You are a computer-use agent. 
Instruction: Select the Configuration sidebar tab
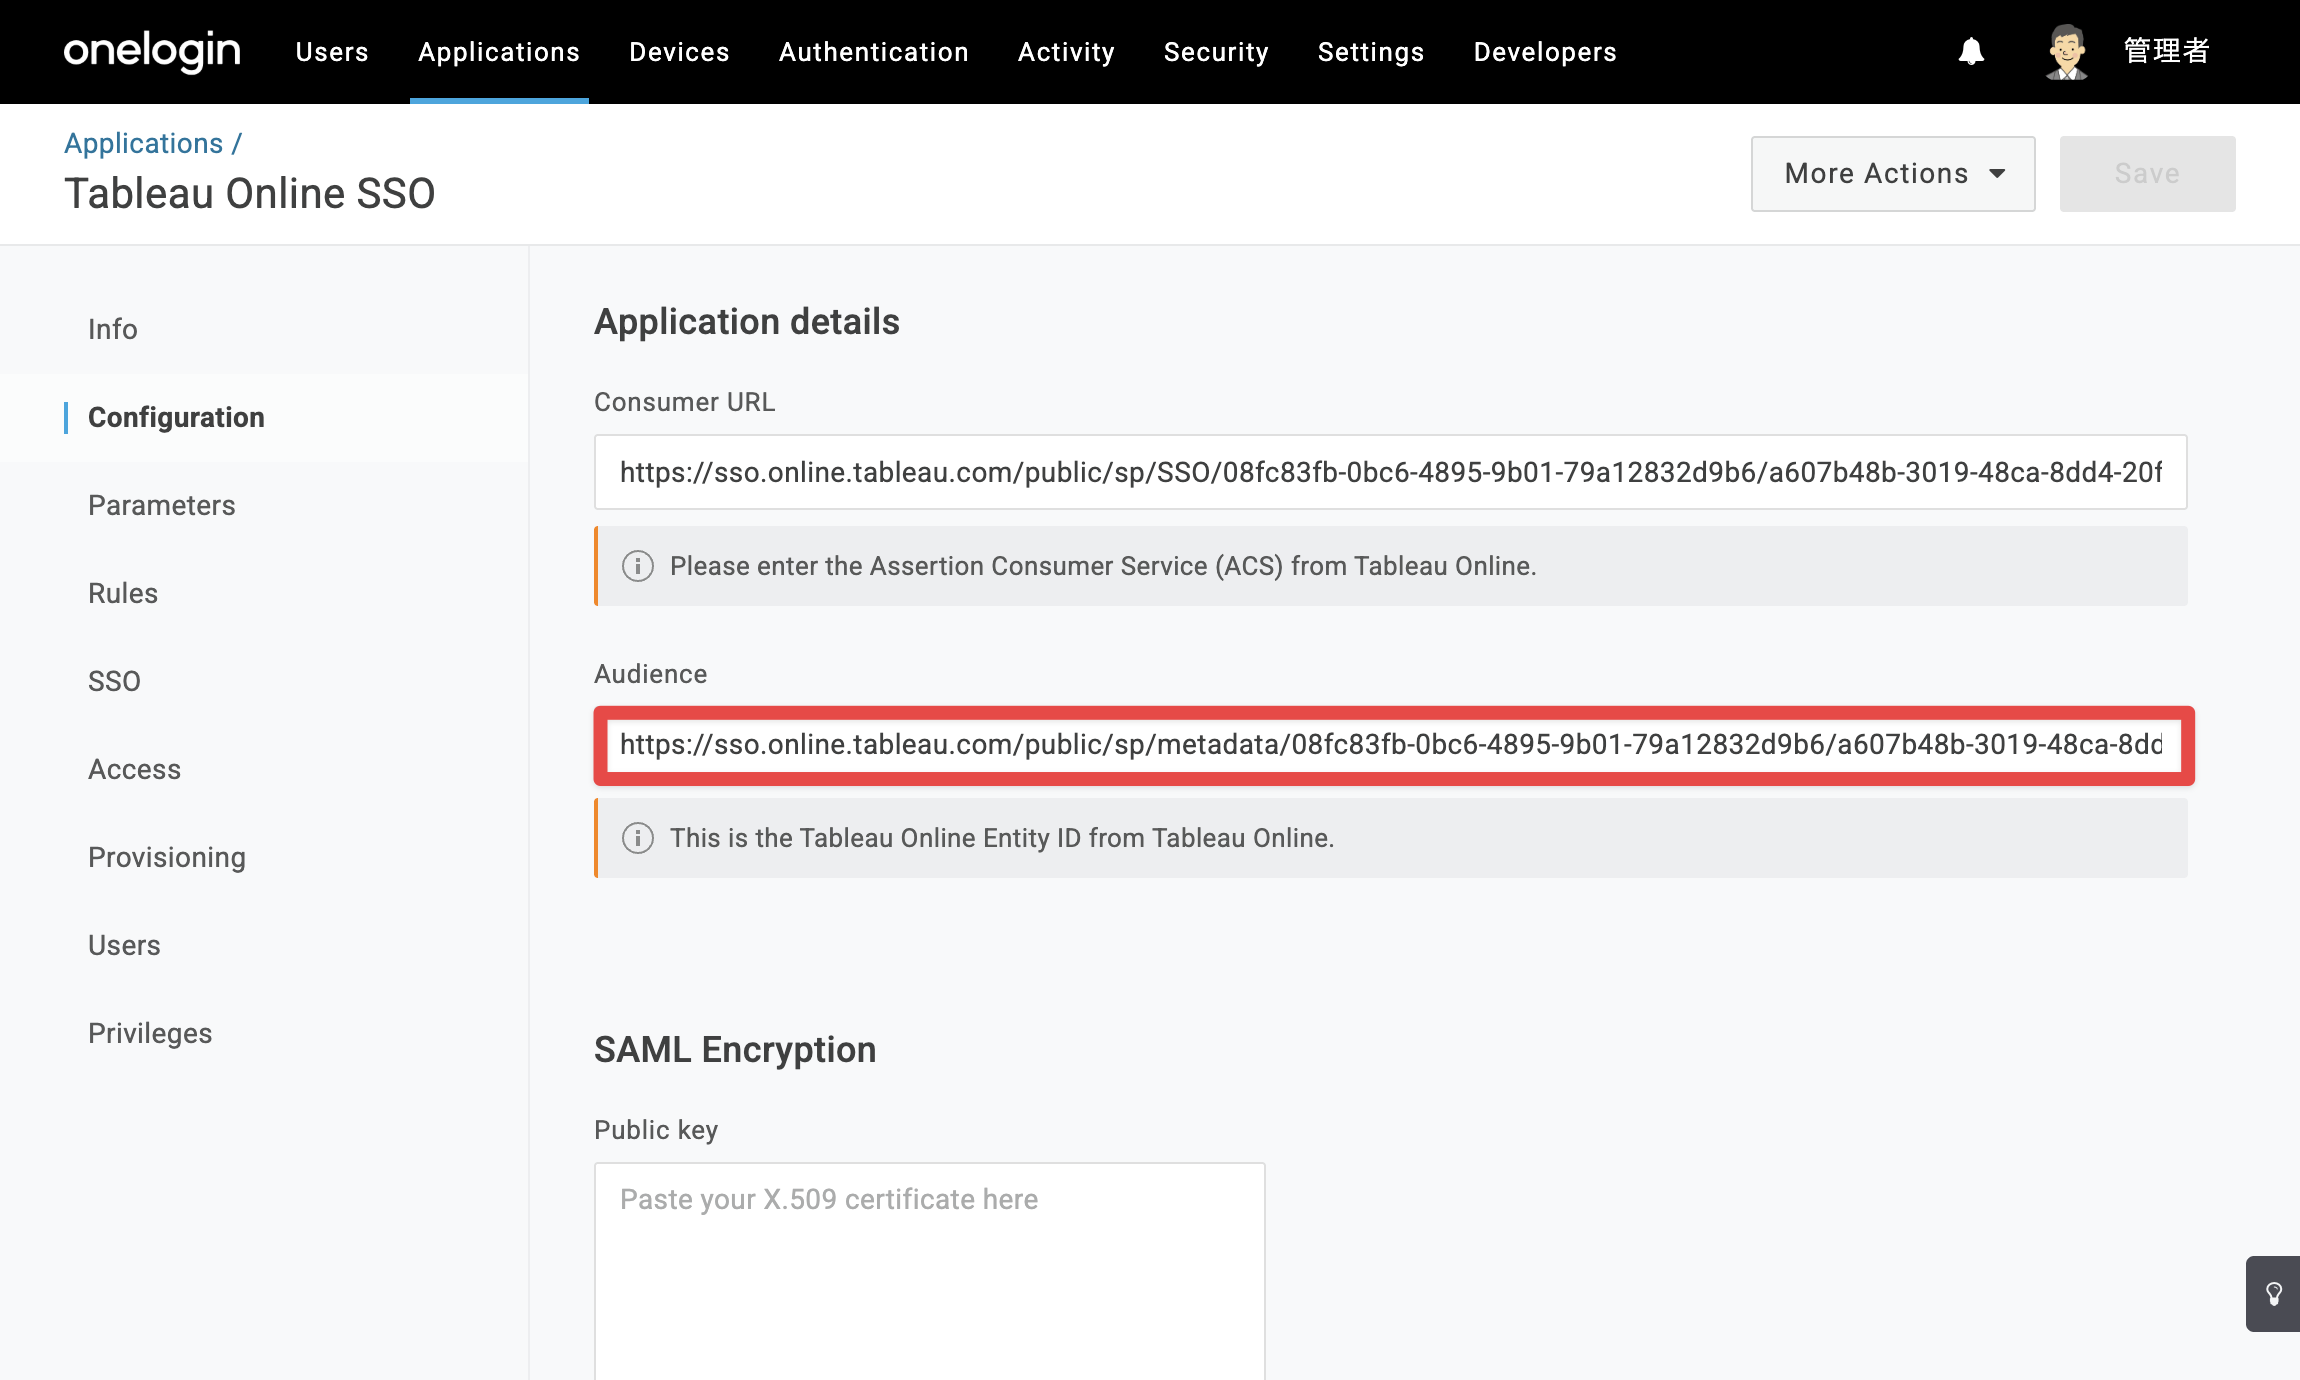click(264, 417)
